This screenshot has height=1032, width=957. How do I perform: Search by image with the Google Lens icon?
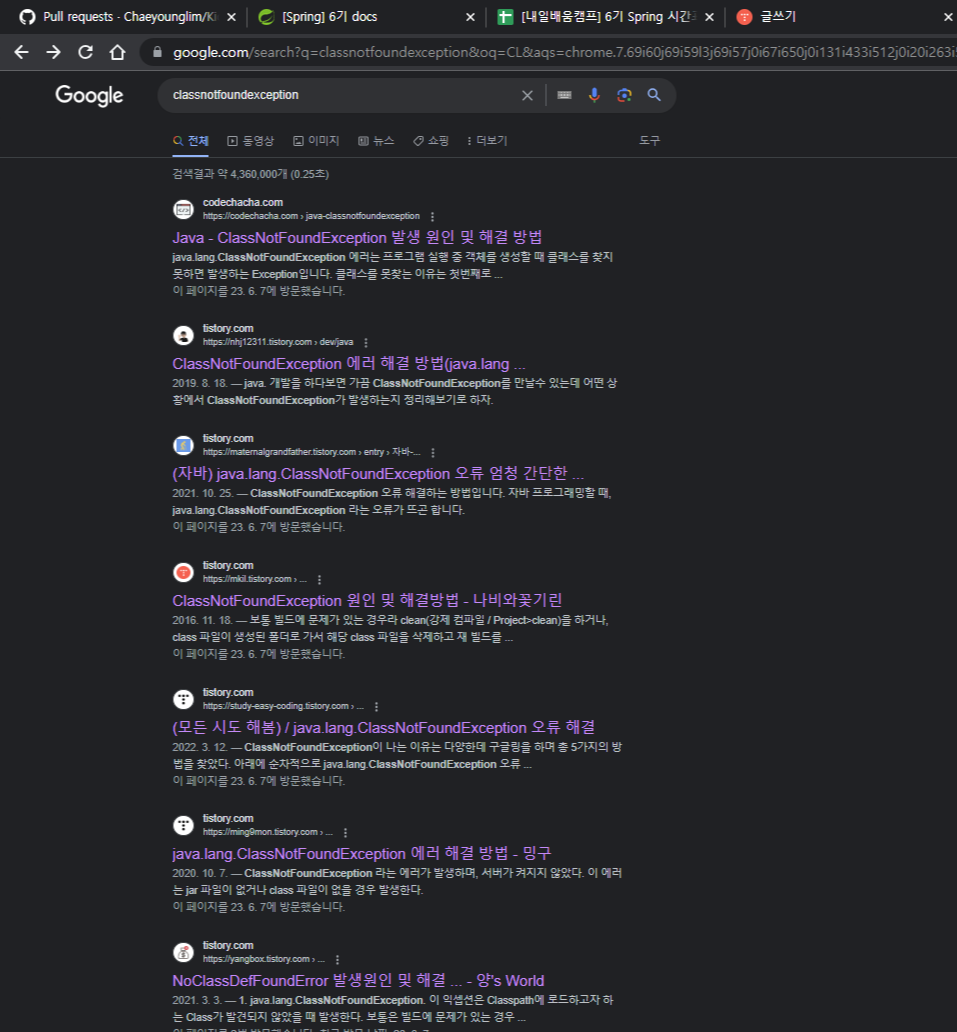pos(624,95)
